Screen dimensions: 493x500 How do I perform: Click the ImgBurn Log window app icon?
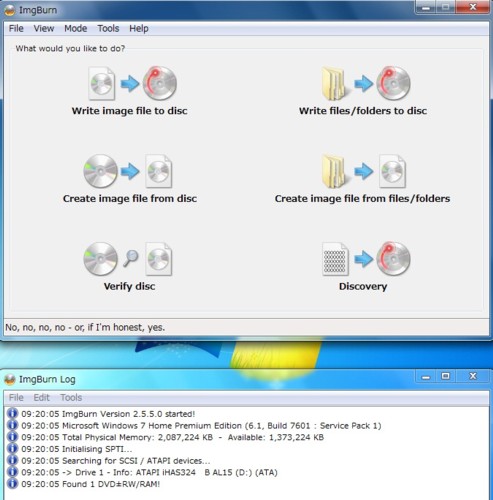10,379
